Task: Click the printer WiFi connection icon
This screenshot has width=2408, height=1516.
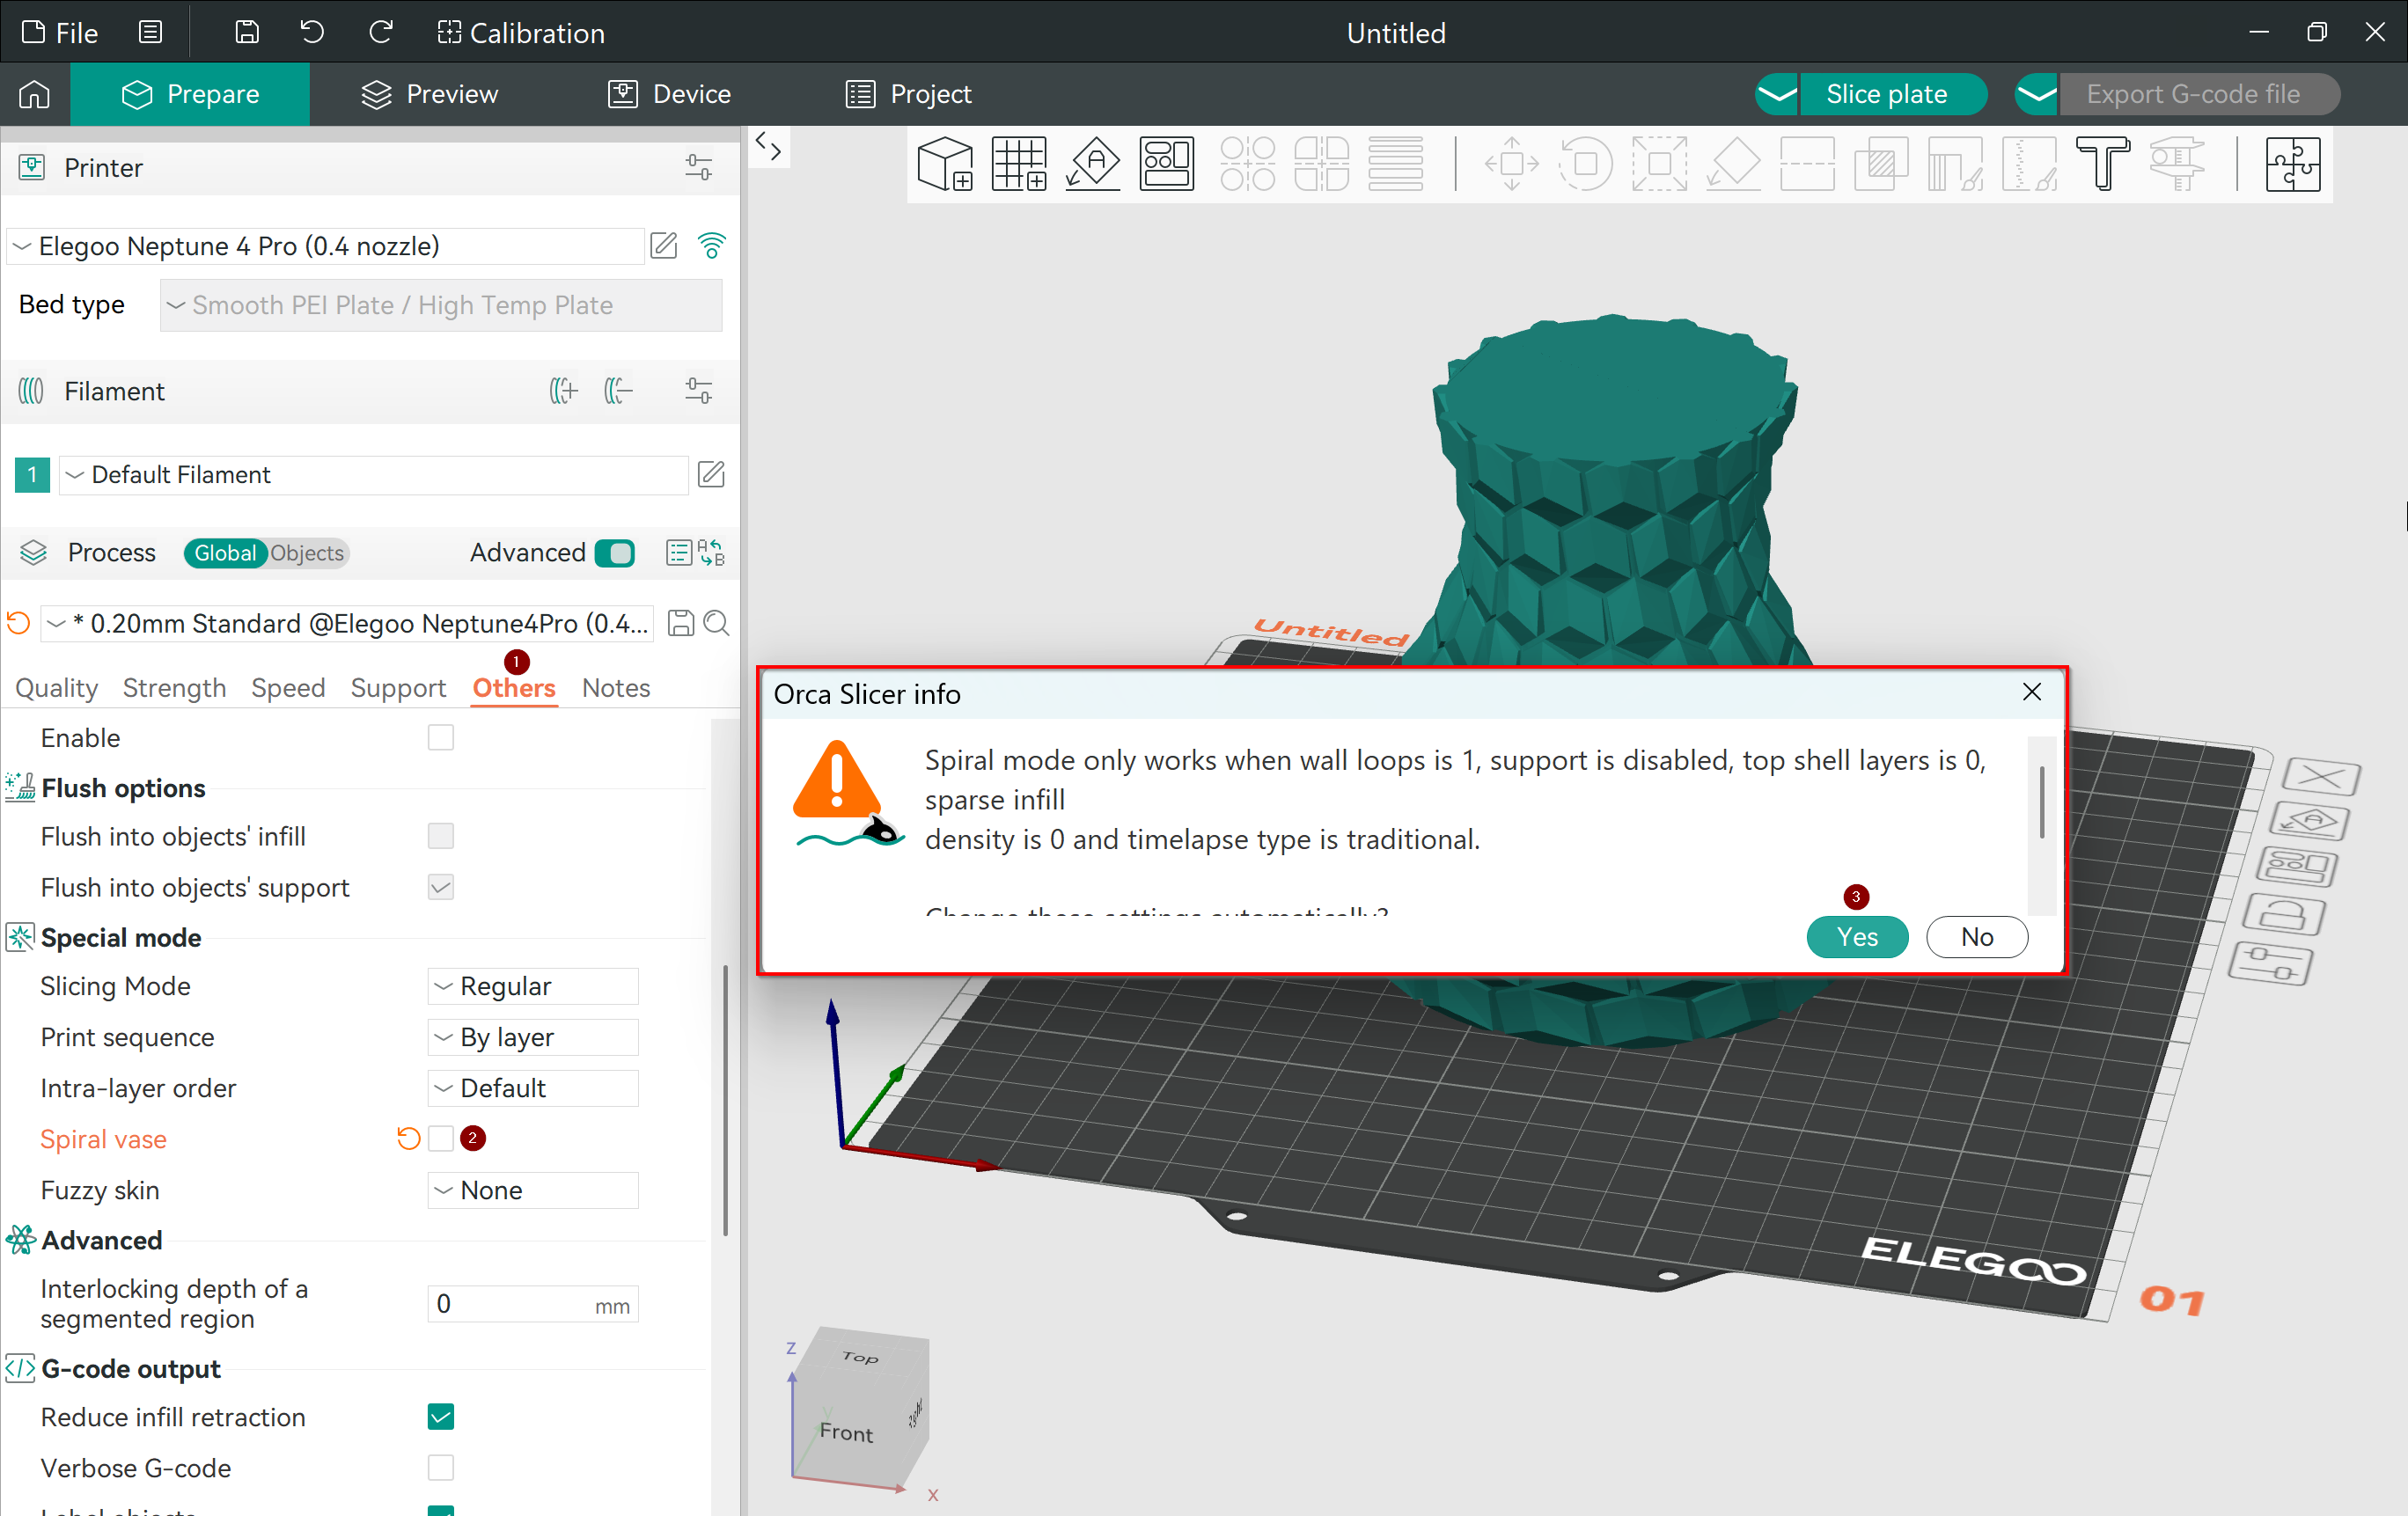Action: point(711,246)
